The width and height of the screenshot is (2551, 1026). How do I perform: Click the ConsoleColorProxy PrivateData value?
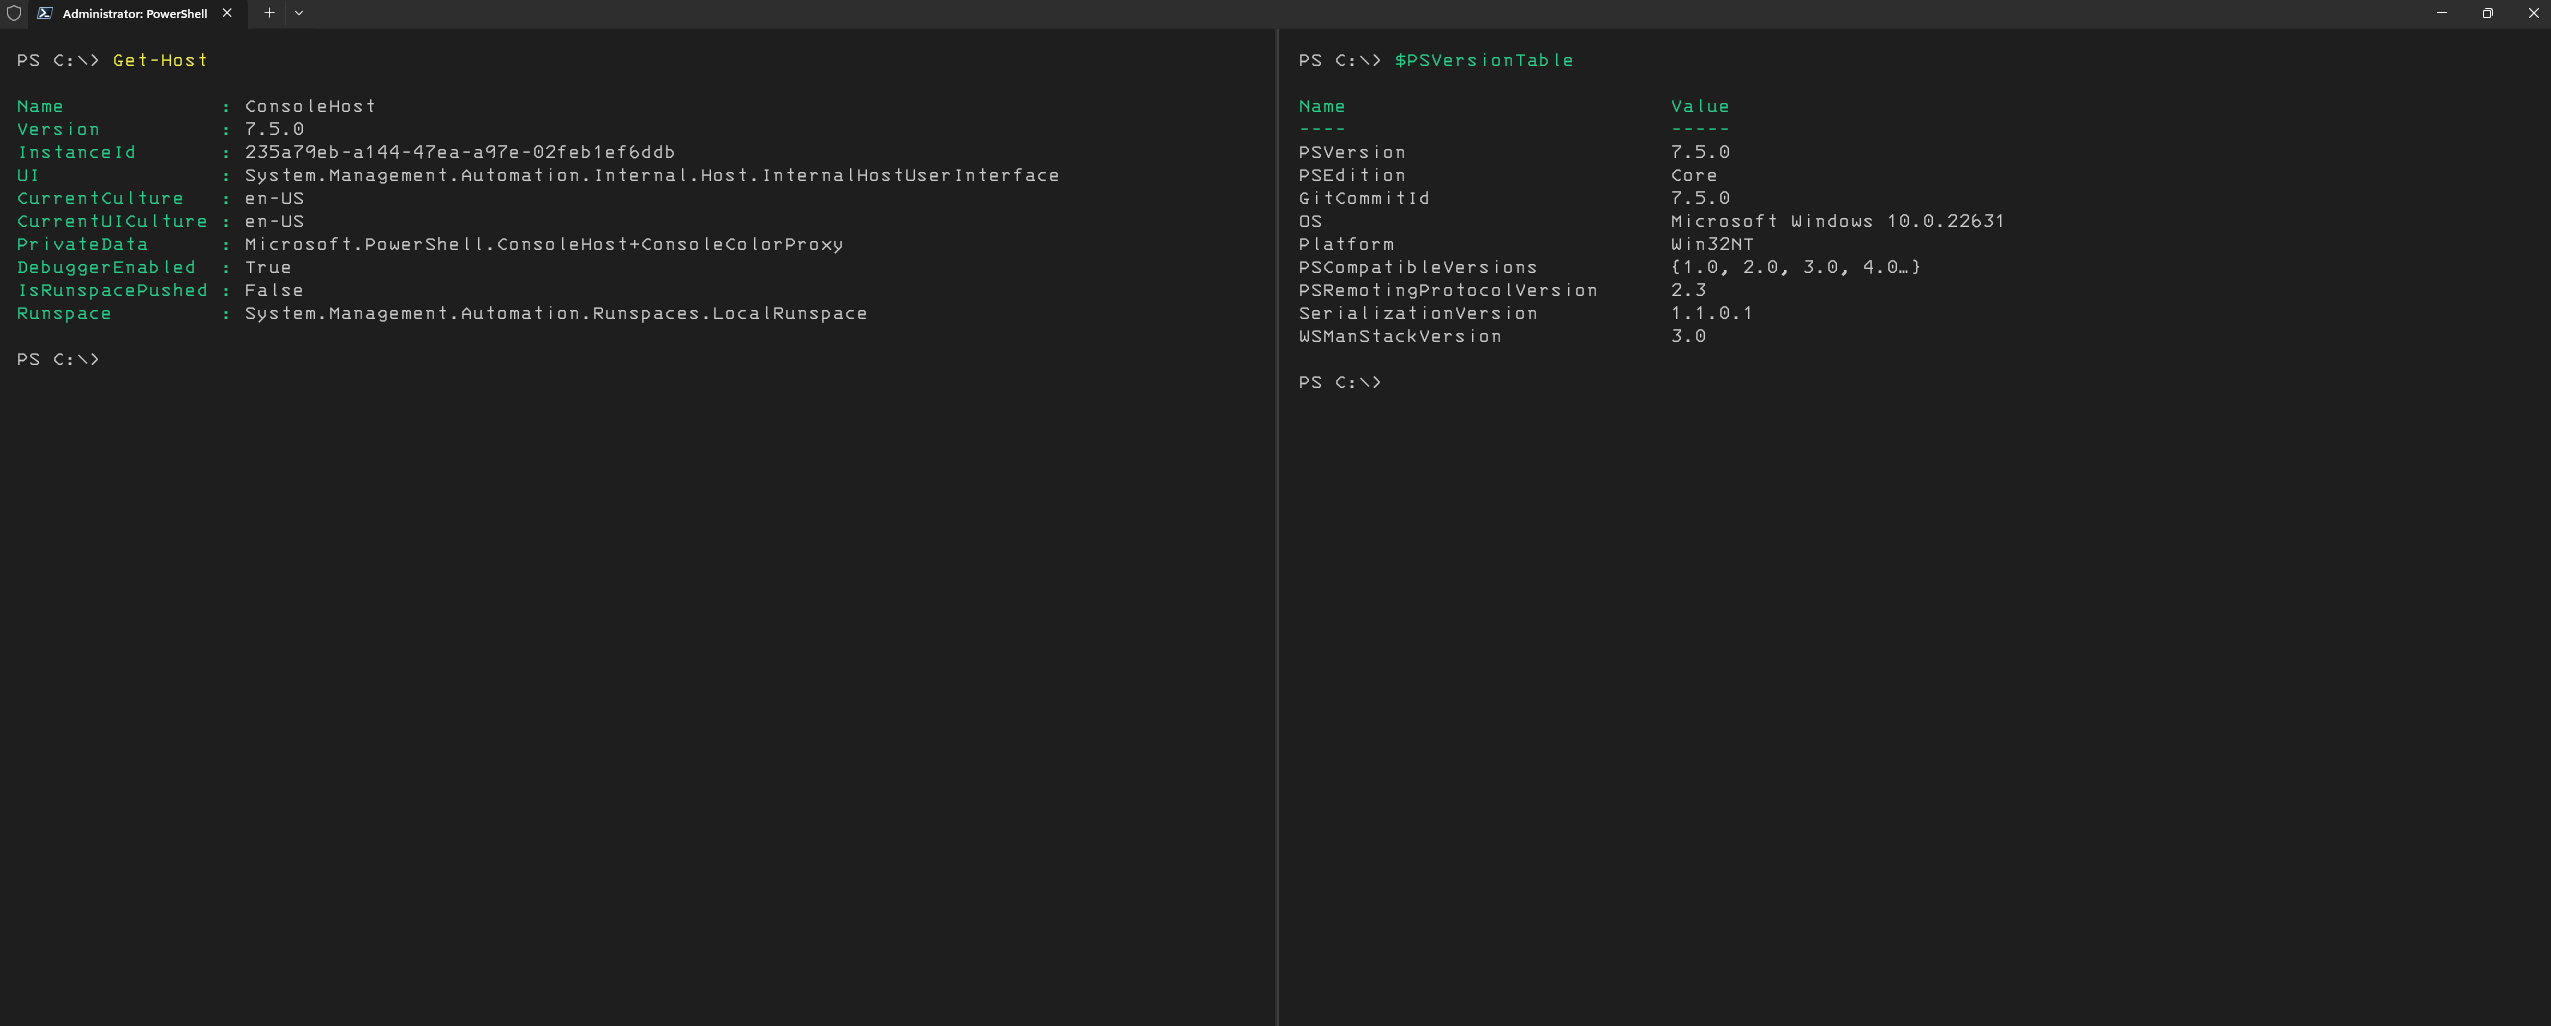[x=544, y=244]
